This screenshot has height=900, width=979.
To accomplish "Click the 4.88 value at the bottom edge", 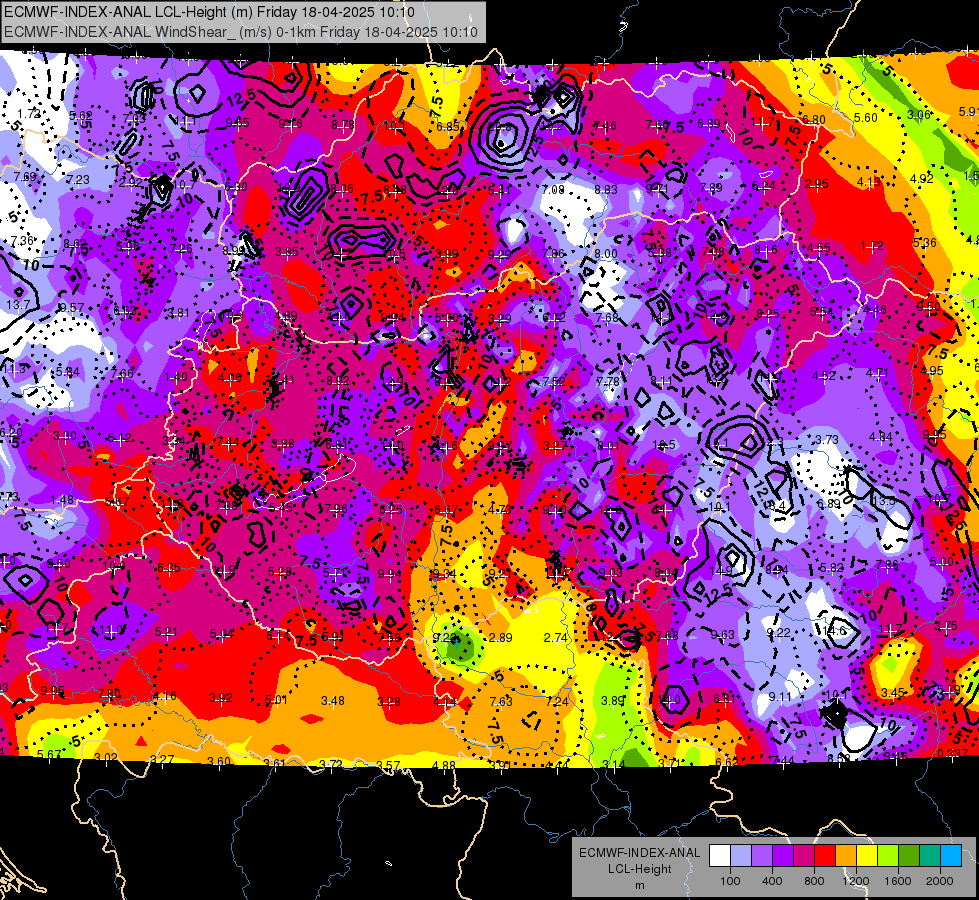I will (x=444, y=765).
